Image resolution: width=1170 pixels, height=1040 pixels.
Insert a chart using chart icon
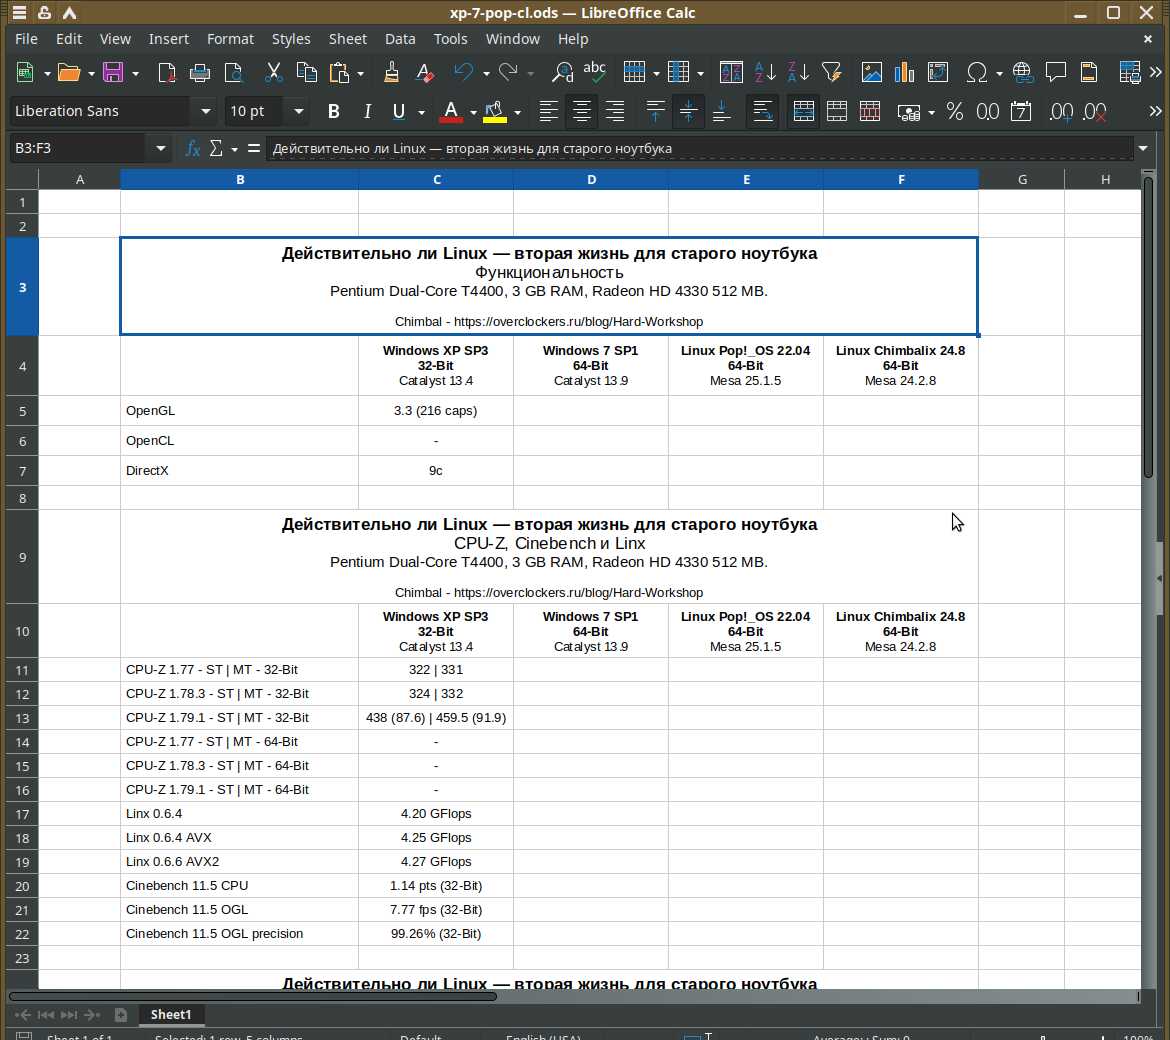904,72
